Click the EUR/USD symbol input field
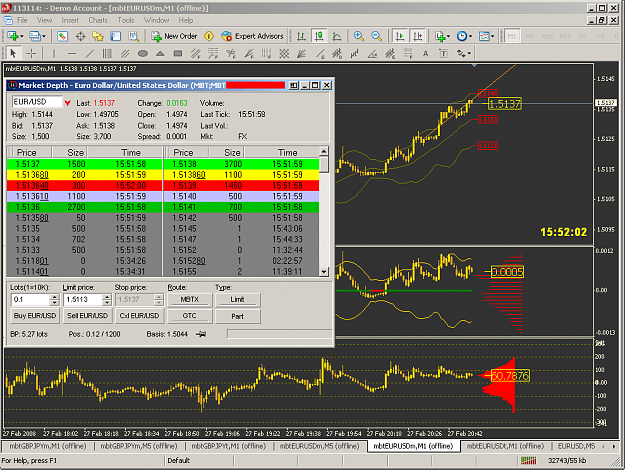 coord(37,102)
